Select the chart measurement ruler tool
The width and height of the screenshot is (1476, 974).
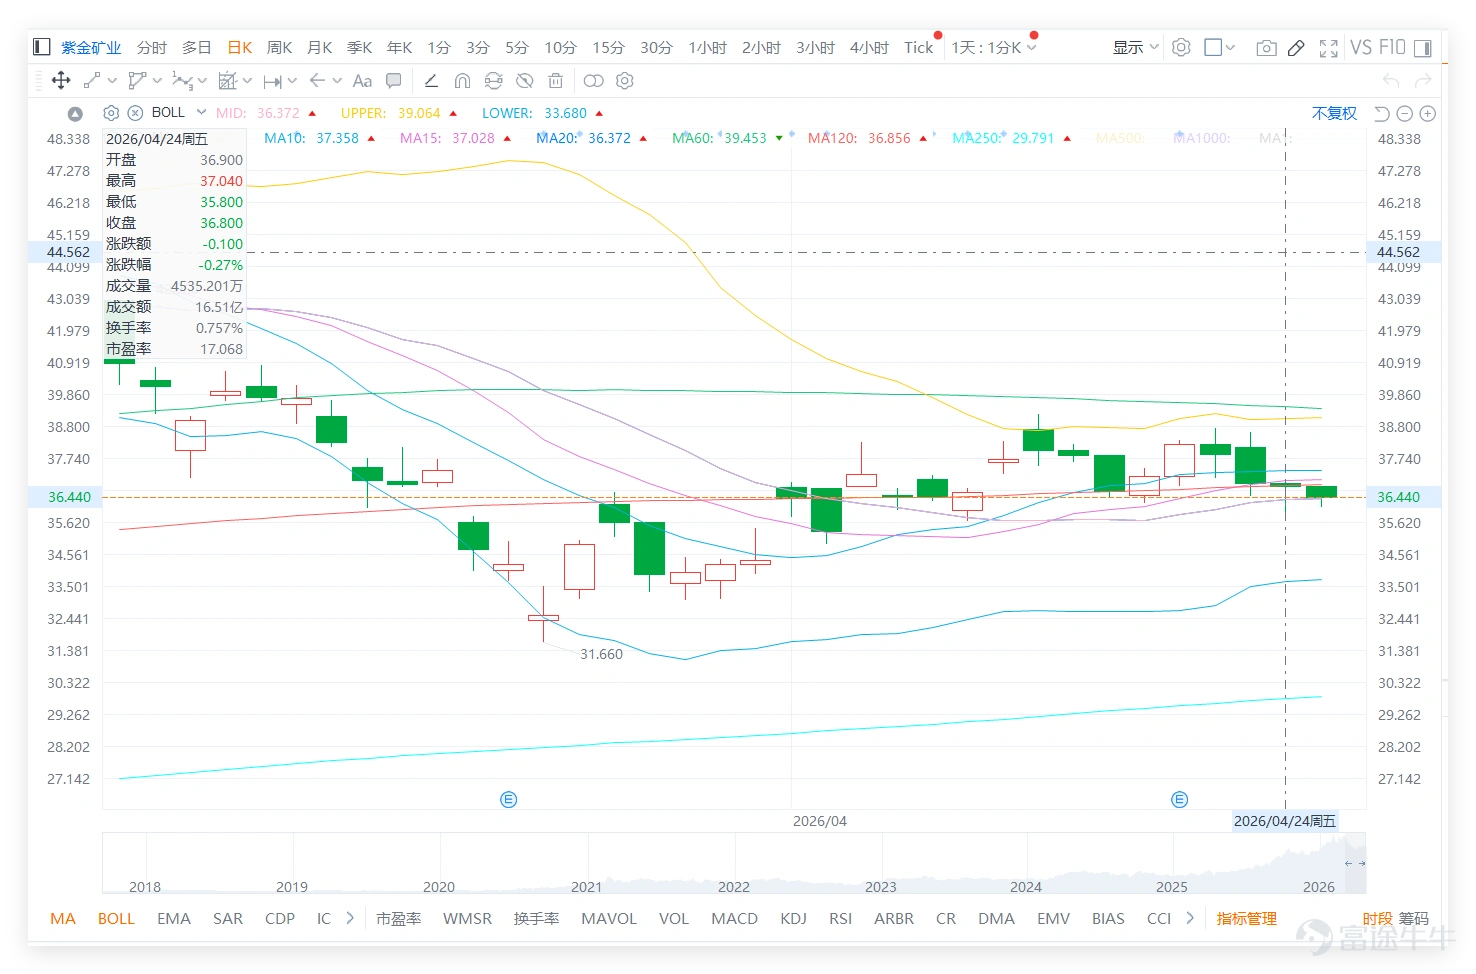[x=228, y=81]
